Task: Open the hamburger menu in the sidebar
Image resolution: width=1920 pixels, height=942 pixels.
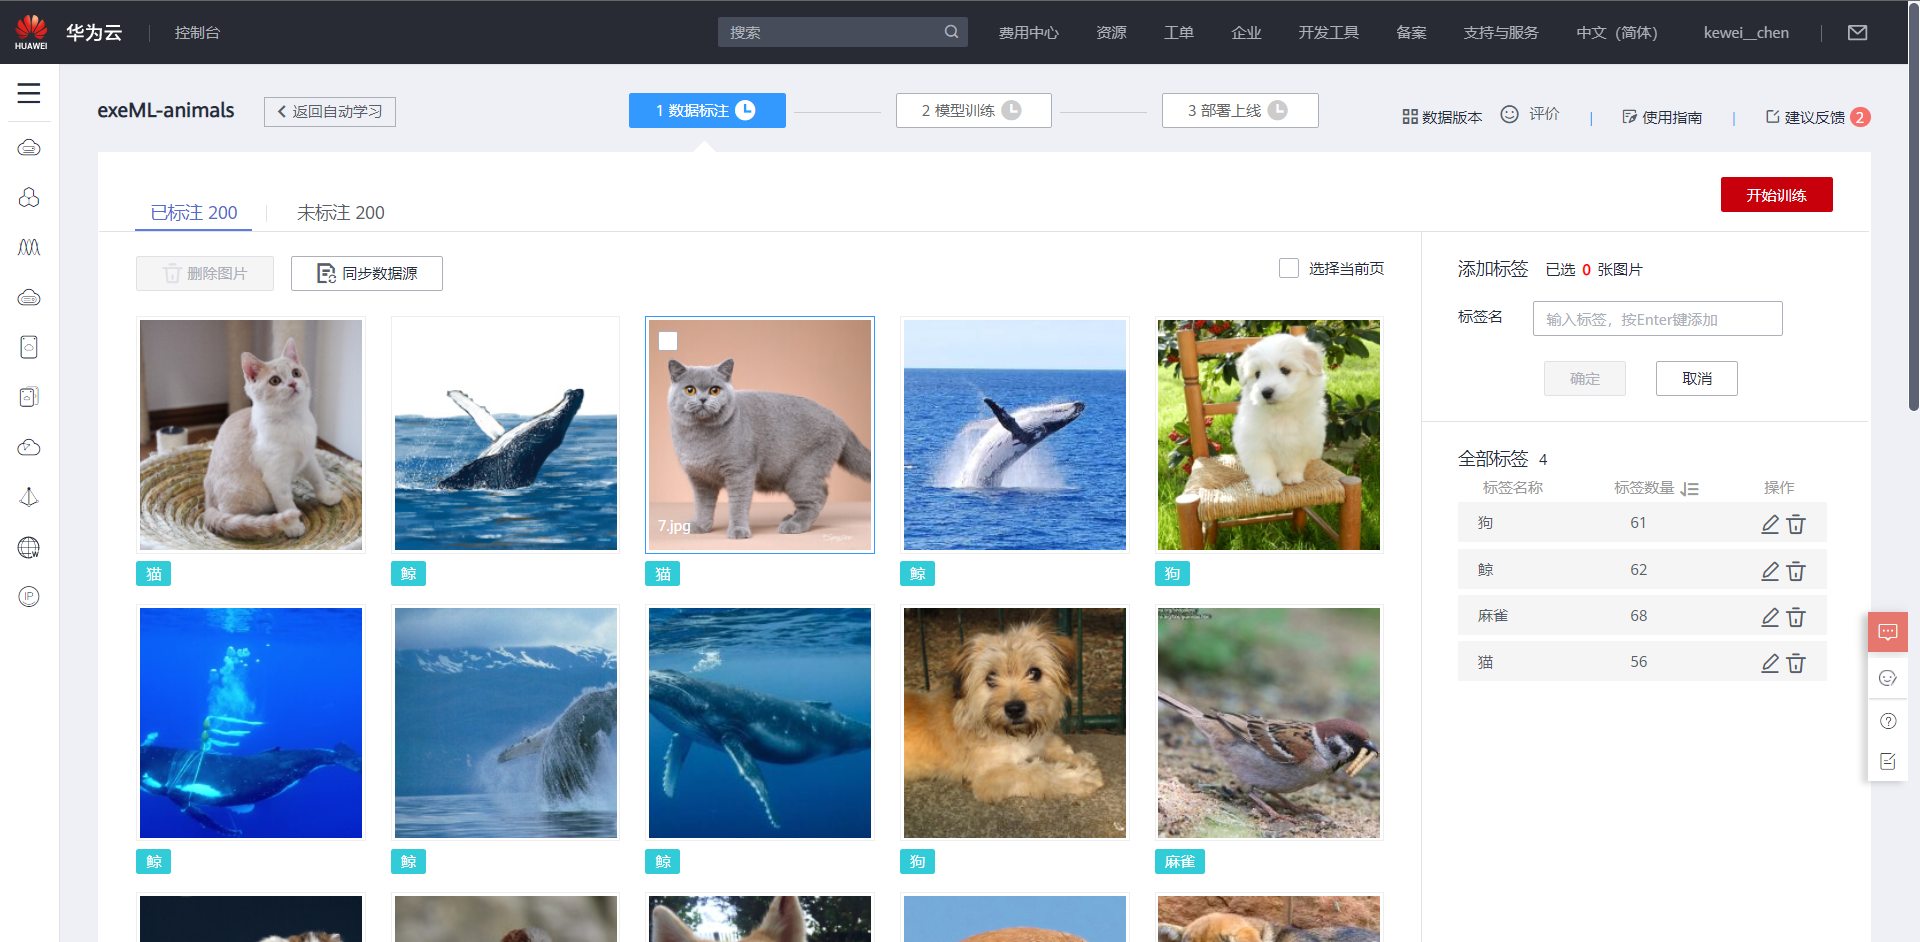Action: tap(29, 93)
